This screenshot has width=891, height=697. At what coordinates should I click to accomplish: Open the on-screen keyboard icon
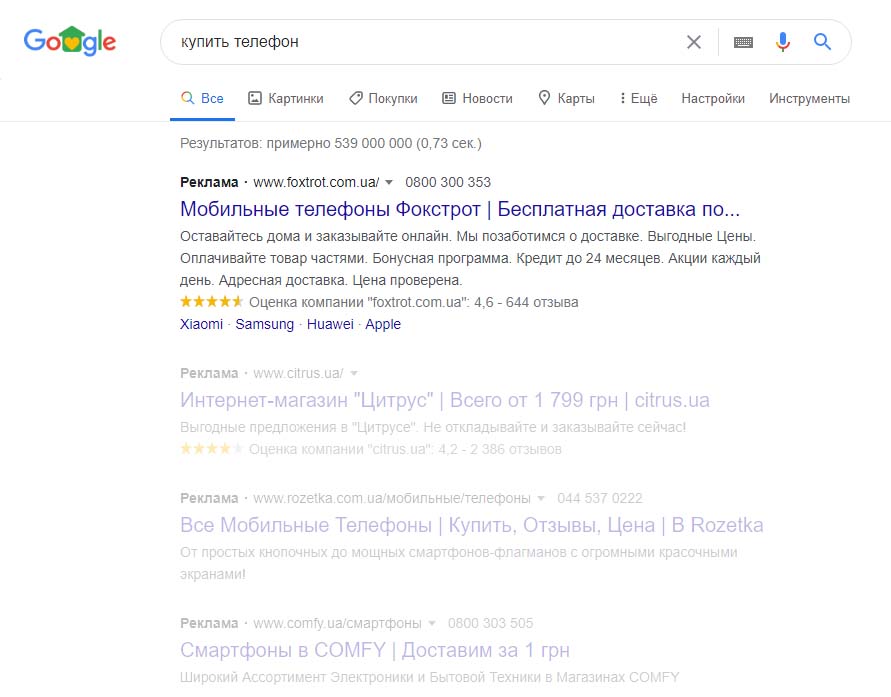point(743,42)
